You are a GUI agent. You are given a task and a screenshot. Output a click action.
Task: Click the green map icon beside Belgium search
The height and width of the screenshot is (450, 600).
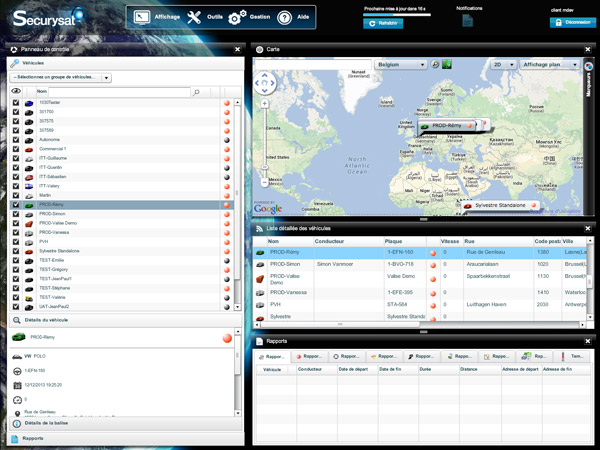[447, 64]
